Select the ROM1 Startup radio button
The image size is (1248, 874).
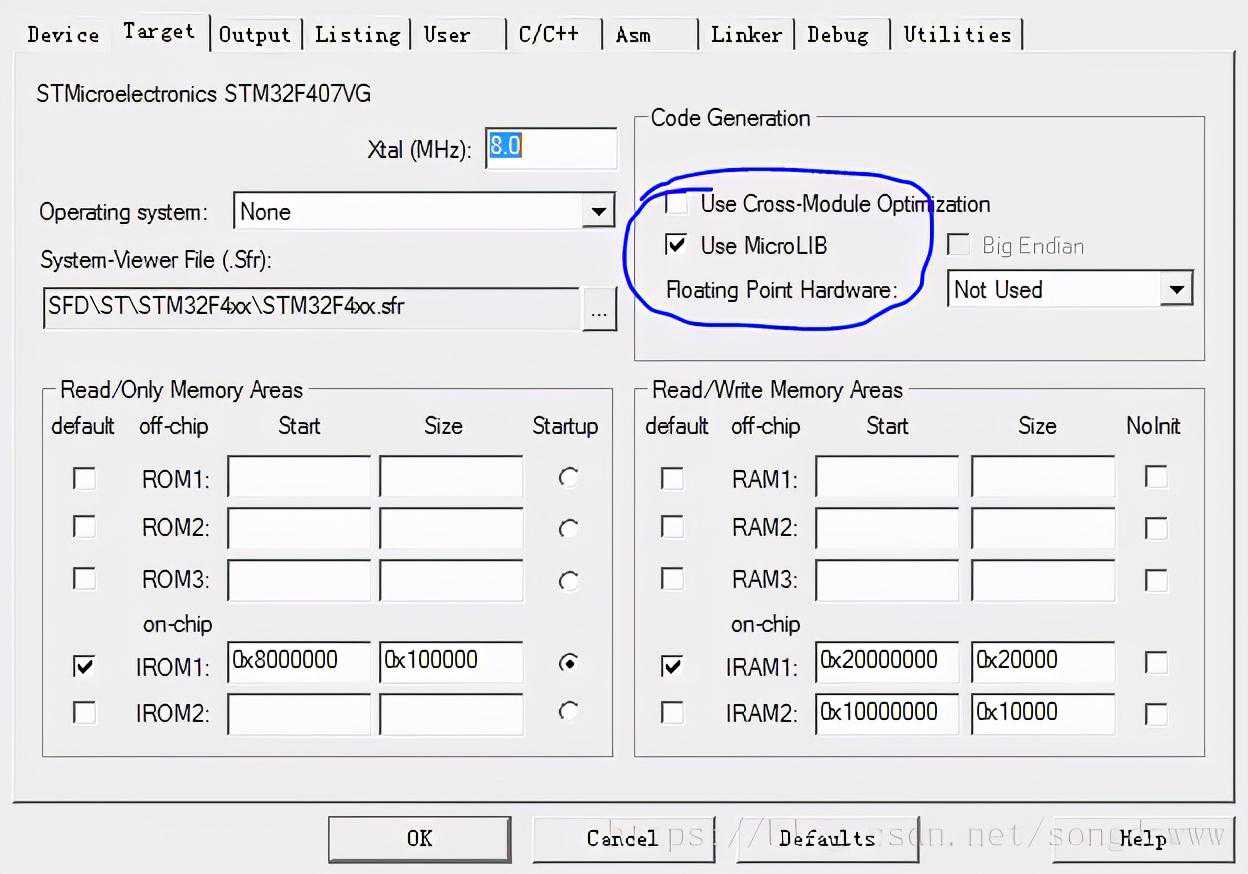coord(568,478)
